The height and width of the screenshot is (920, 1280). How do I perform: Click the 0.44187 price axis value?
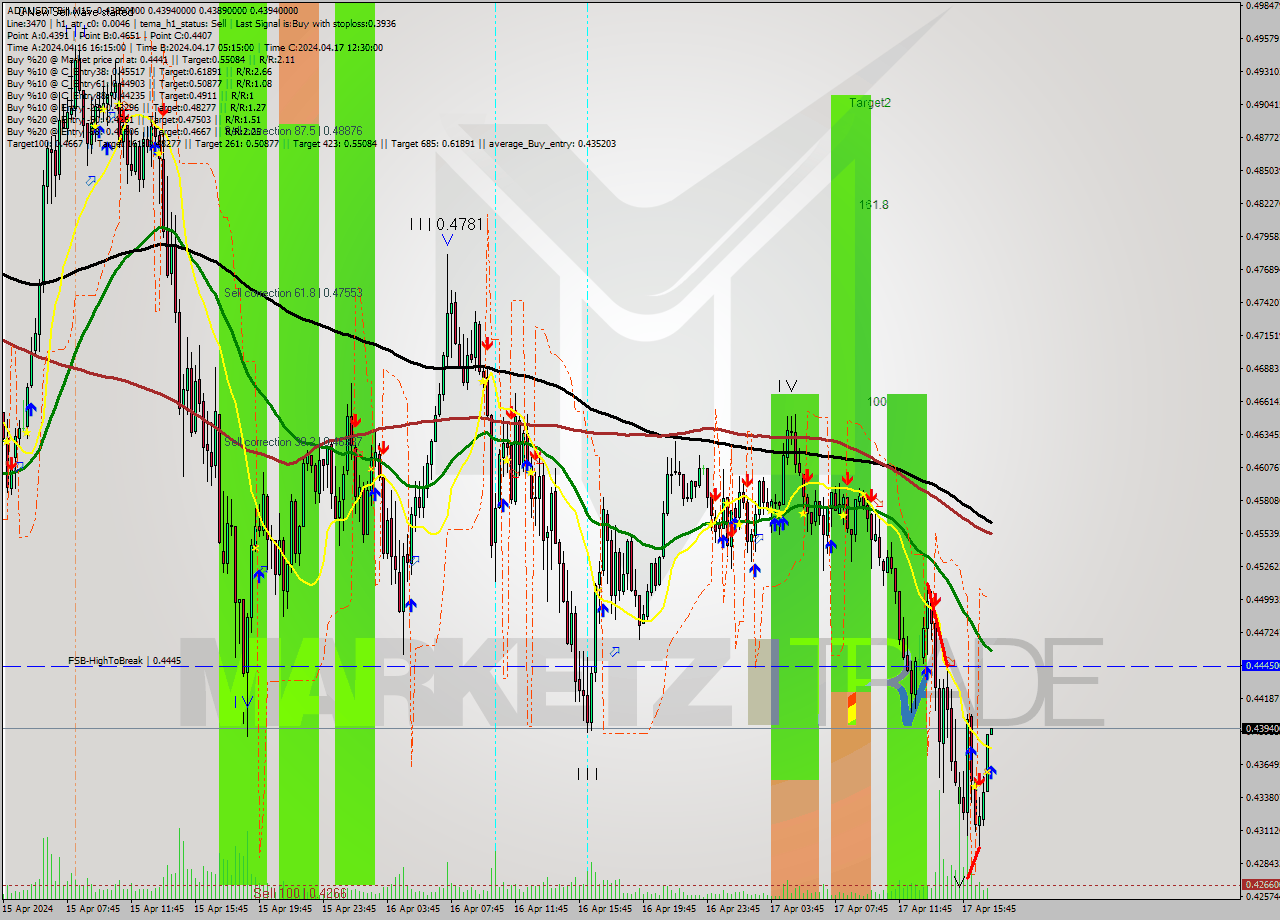click(1263, 698)
